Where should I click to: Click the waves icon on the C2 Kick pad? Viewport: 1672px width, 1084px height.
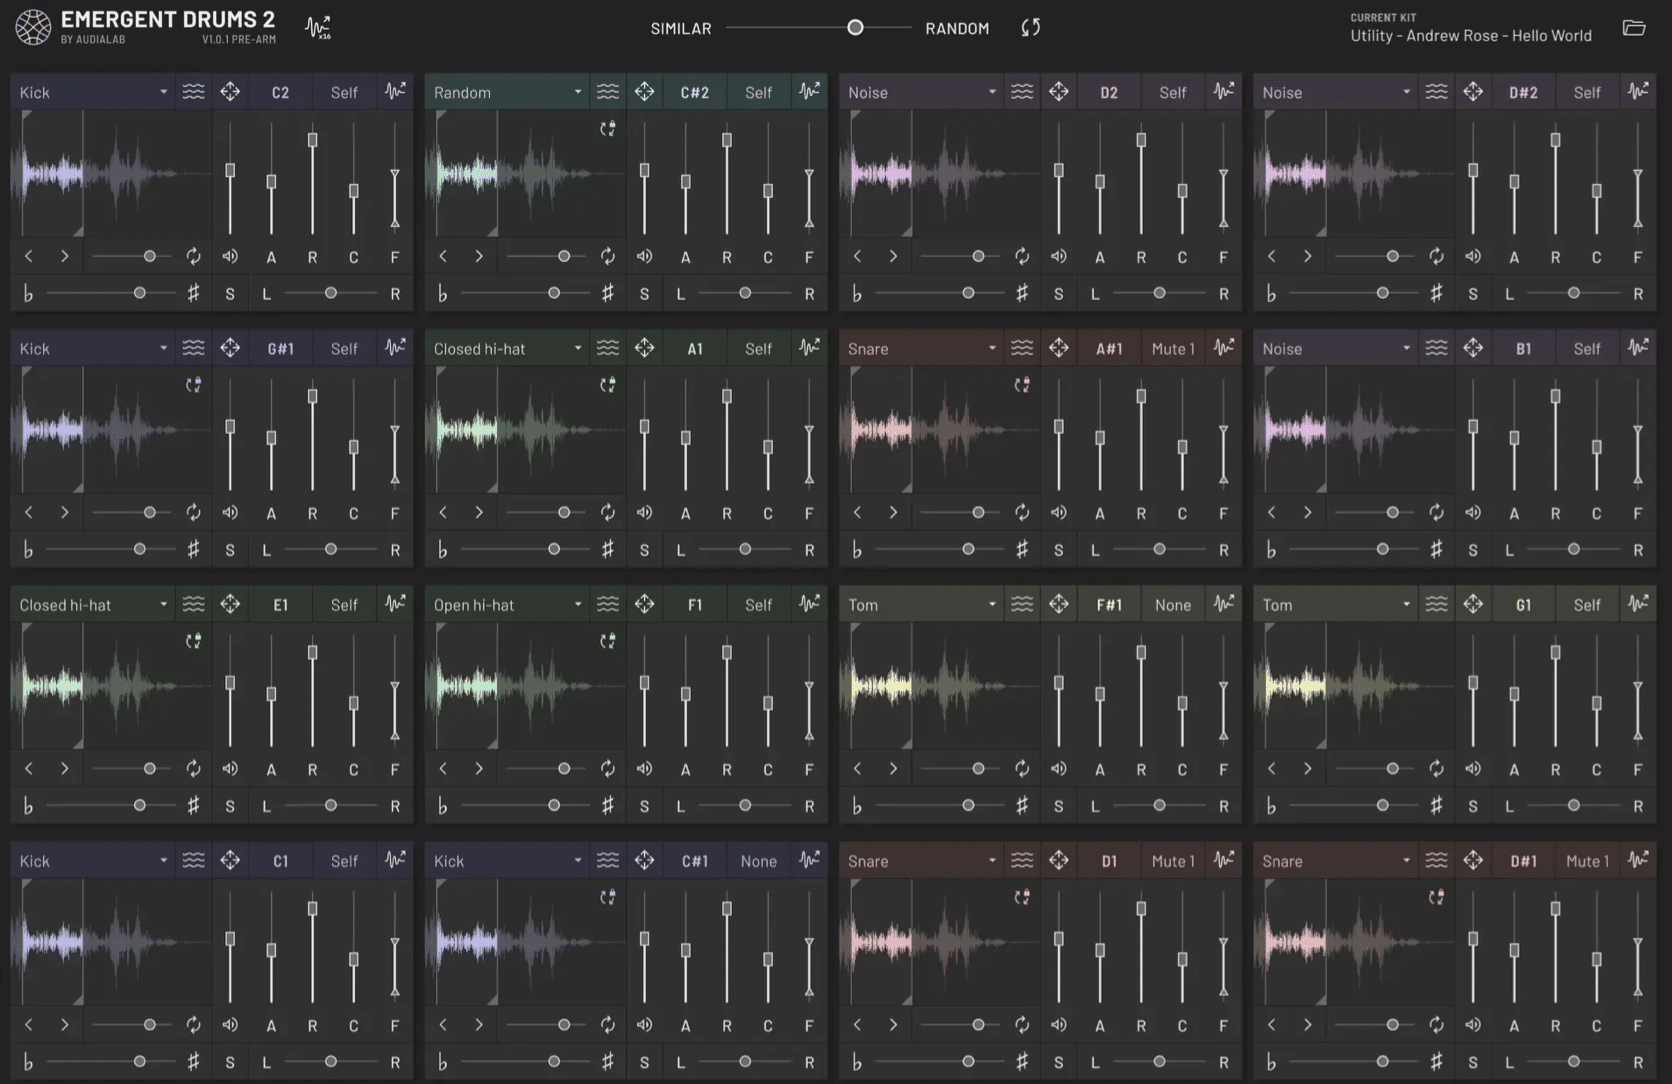coord(193,92)
